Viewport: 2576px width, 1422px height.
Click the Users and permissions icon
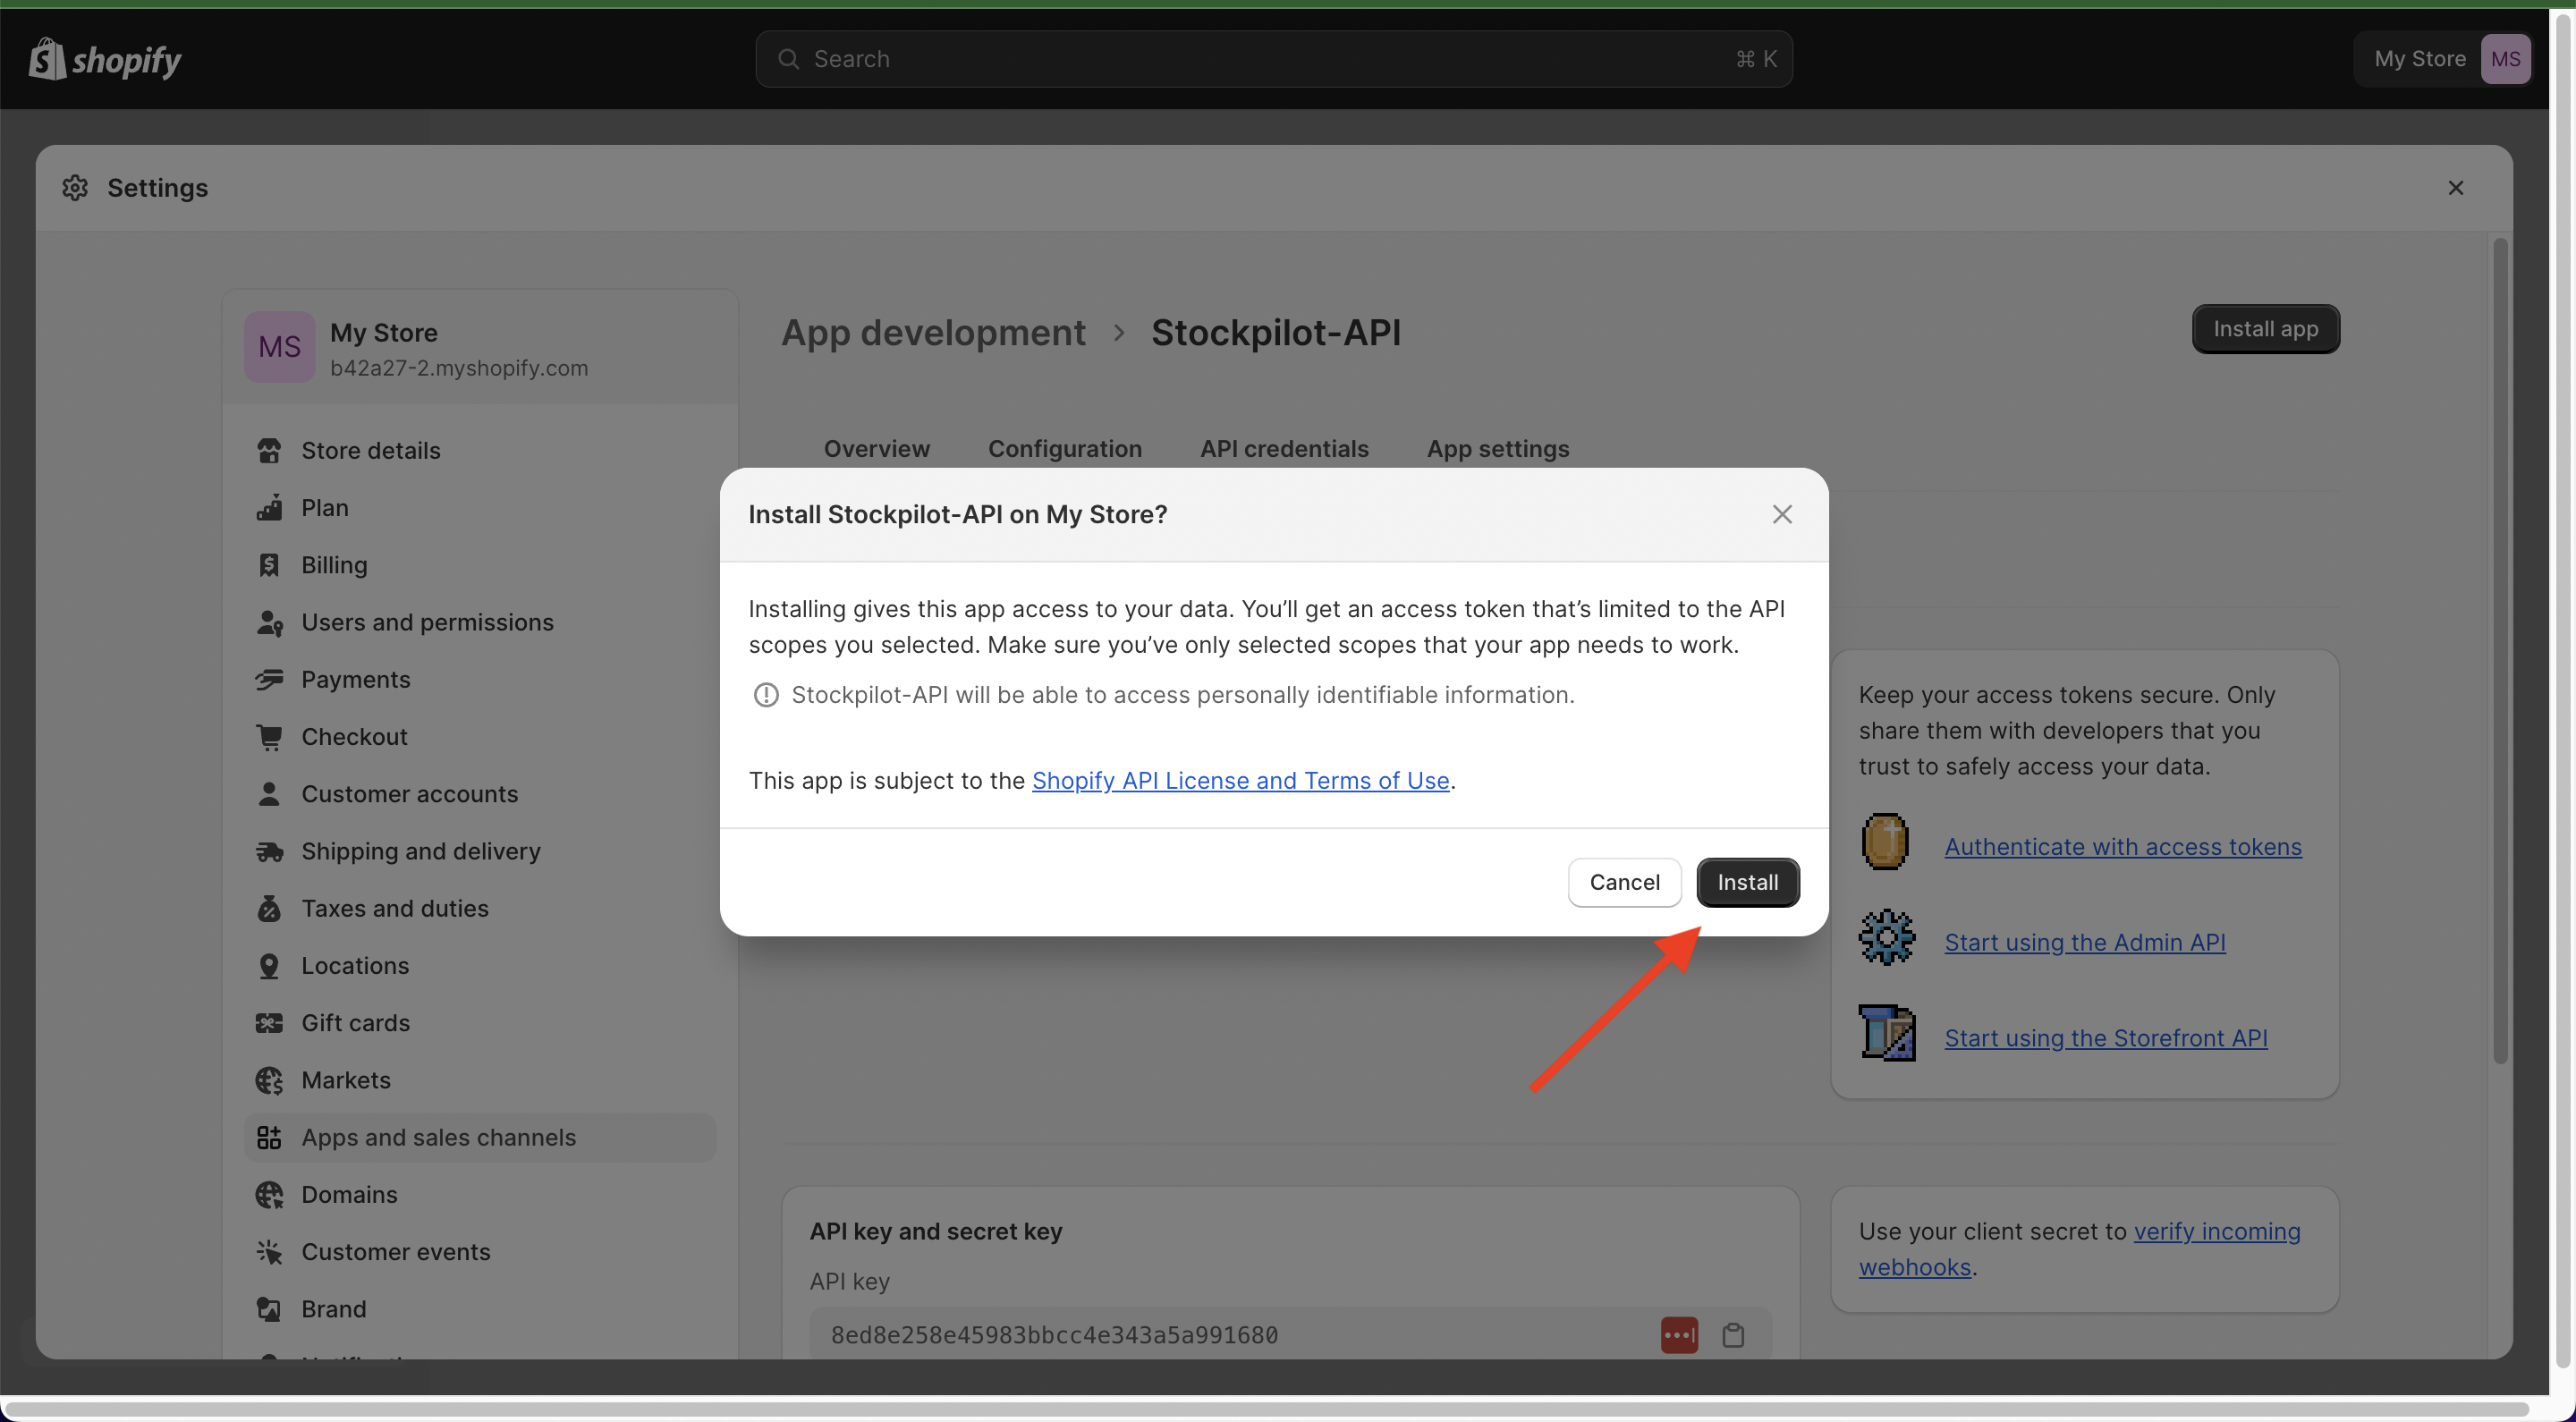[x=269, y=622]
